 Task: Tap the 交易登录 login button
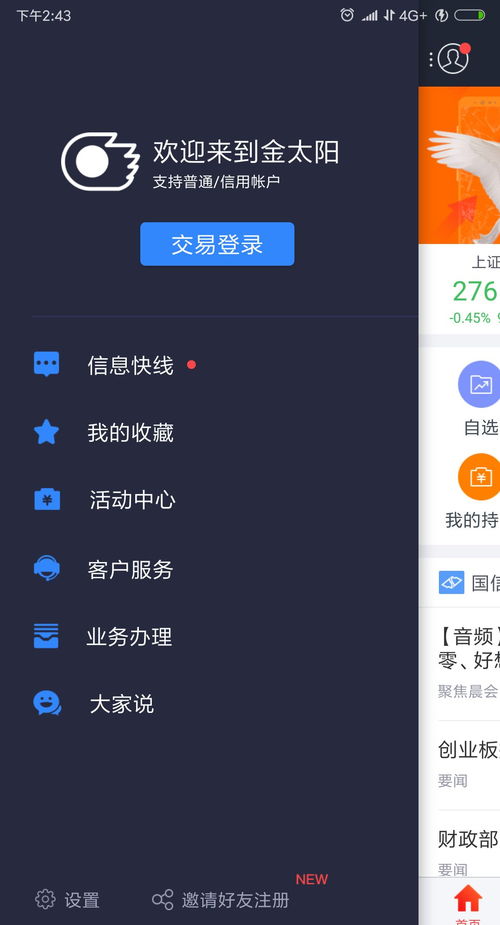coord(217,244)
